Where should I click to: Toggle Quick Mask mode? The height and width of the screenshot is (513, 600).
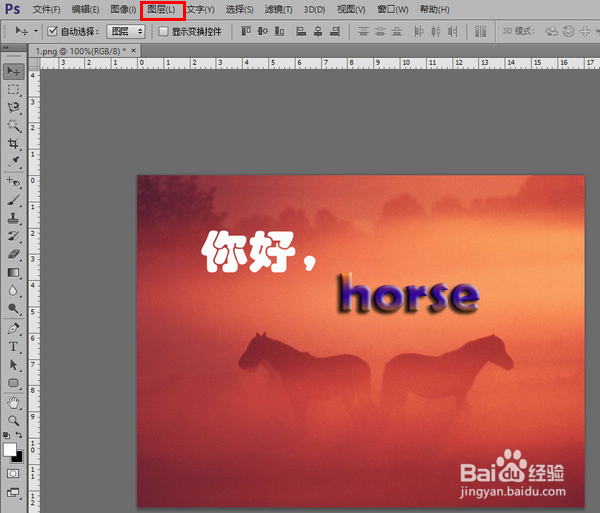point(13,474)
